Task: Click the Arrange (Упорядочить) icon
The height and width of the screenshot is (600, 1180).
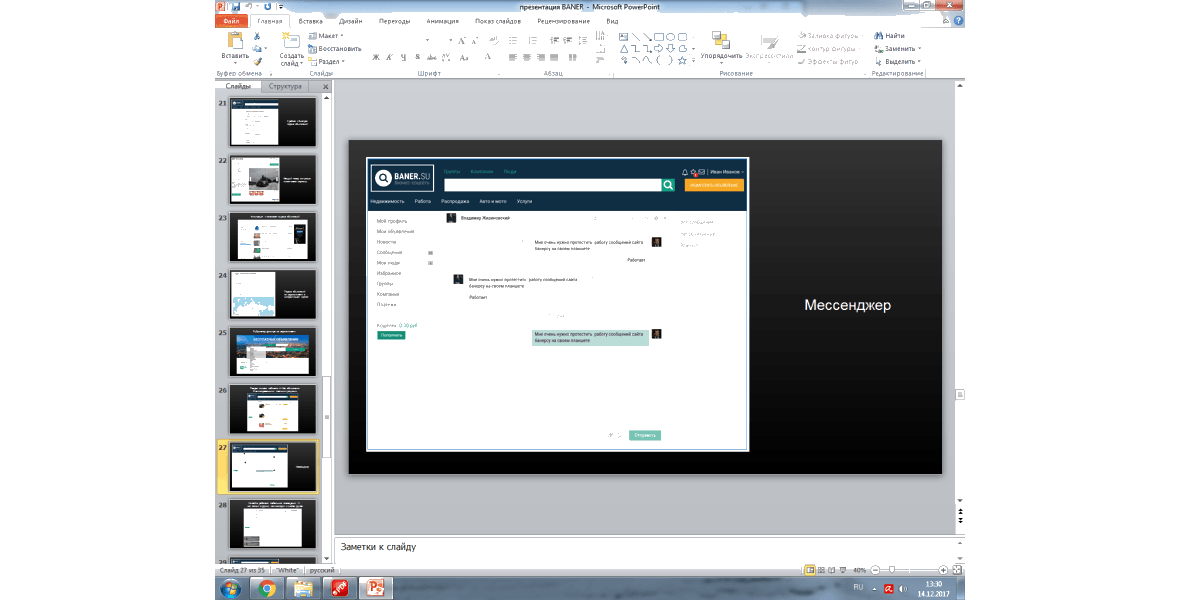Action: [721, 41]
